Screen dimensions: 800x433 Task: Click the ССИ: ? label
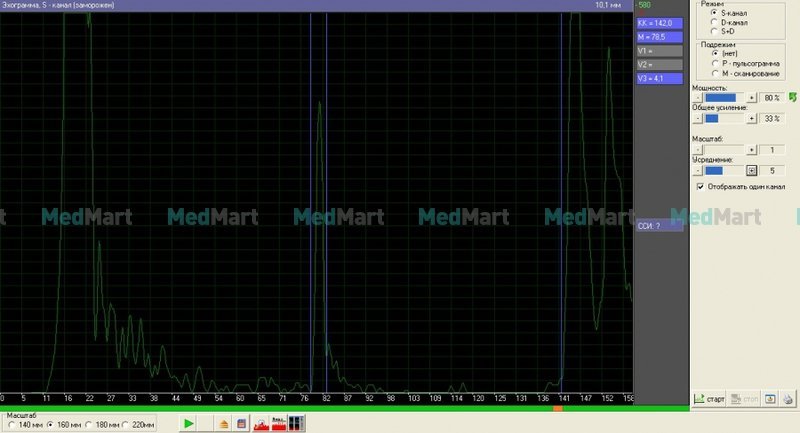(x=659, y=225)
